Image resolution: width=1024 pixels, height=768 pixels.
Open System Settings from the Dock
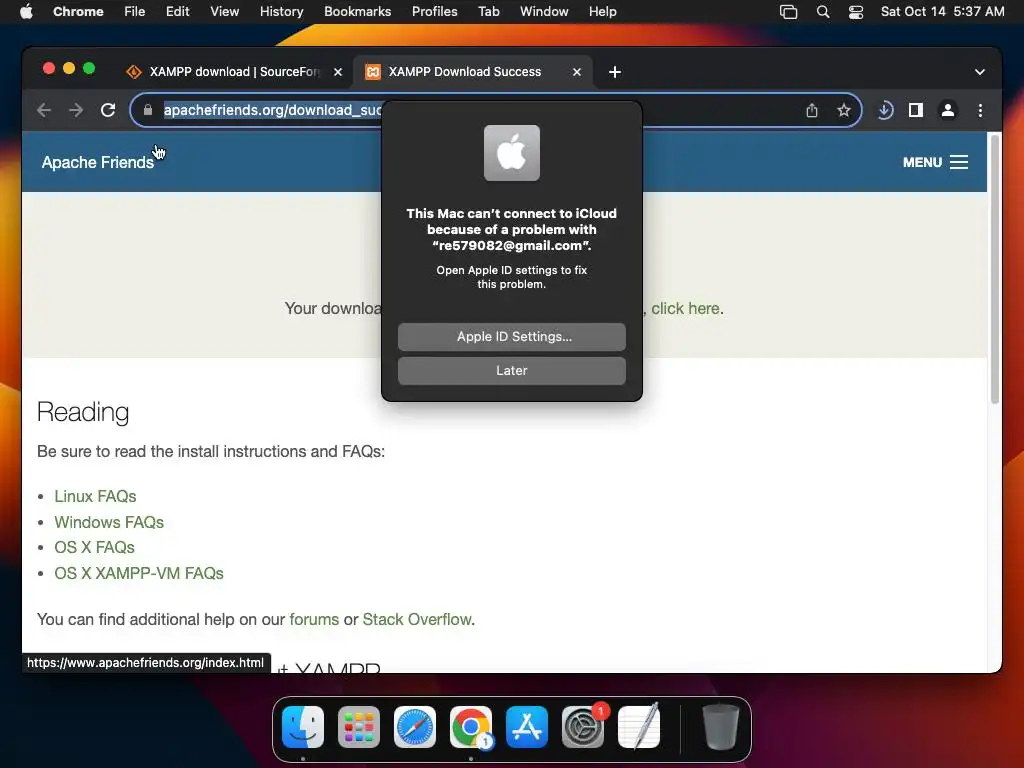[583, 727]
